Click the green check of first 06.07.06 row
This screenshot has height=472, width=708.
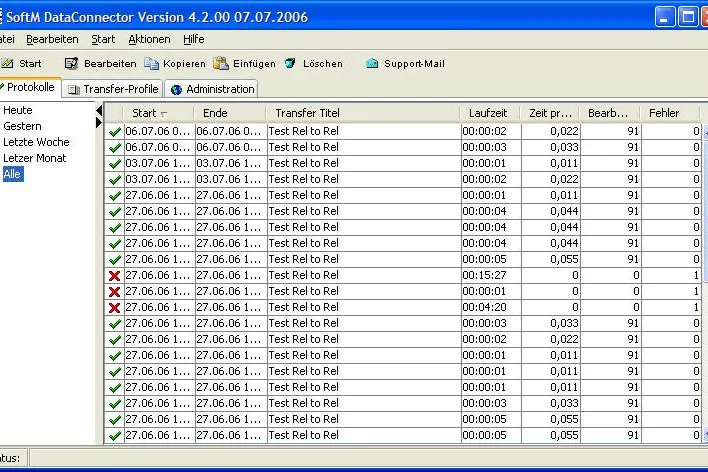[115, 131]
